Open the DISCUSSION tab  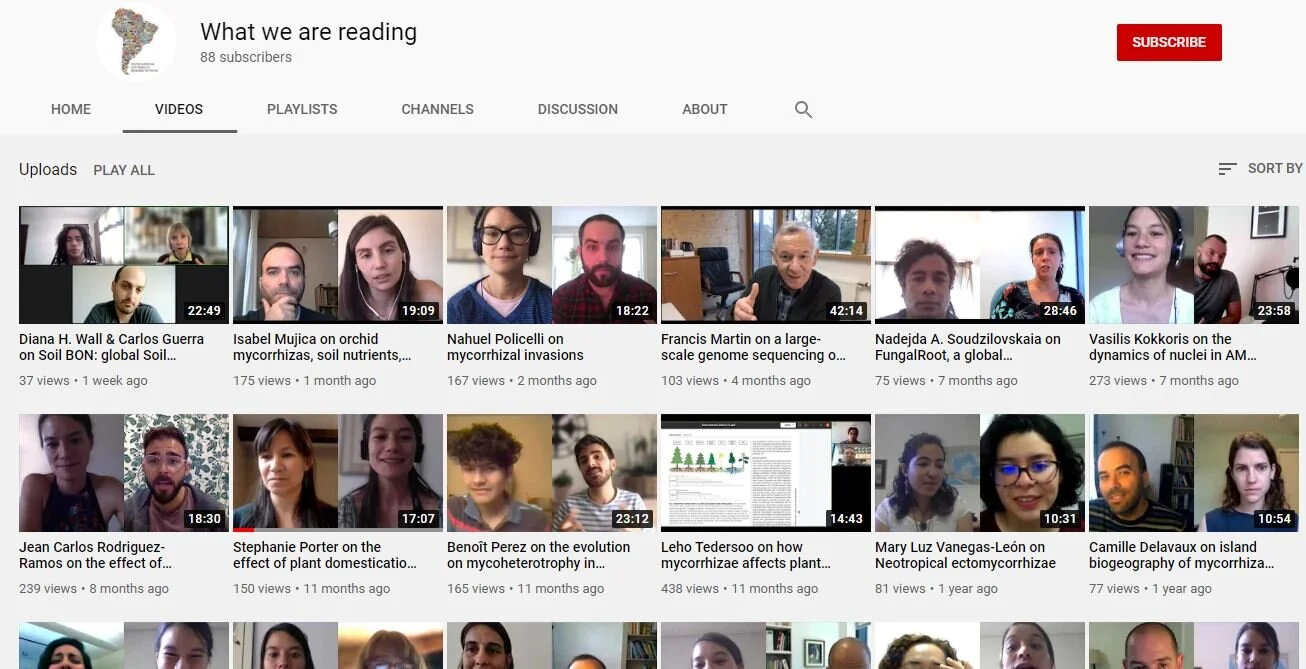tap(577, 109)
